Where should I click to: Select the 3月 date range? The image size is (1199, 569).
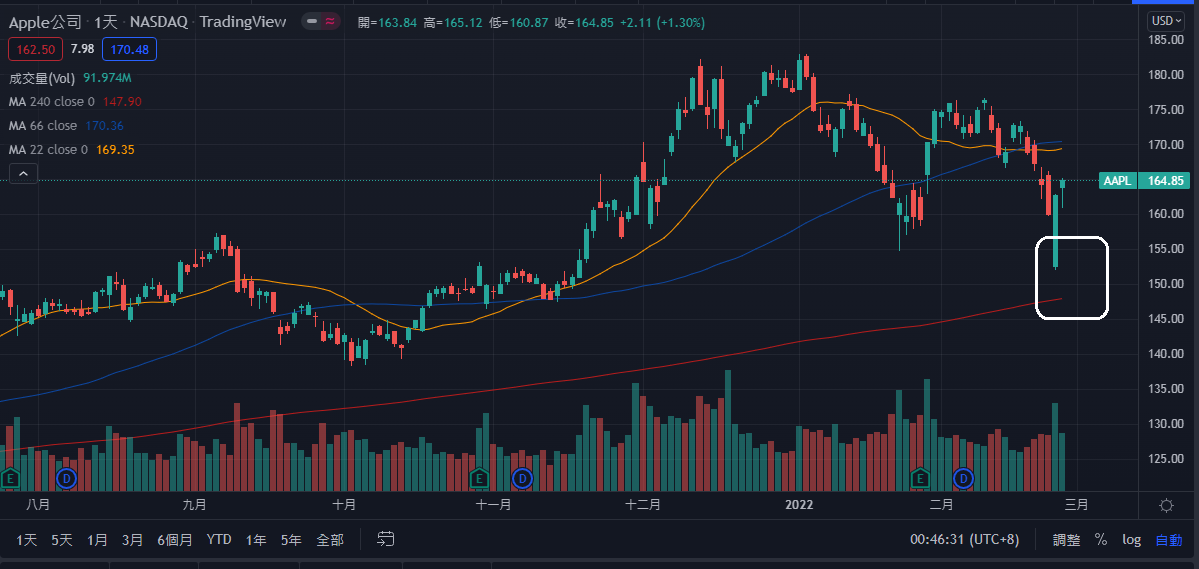point(132,540)
